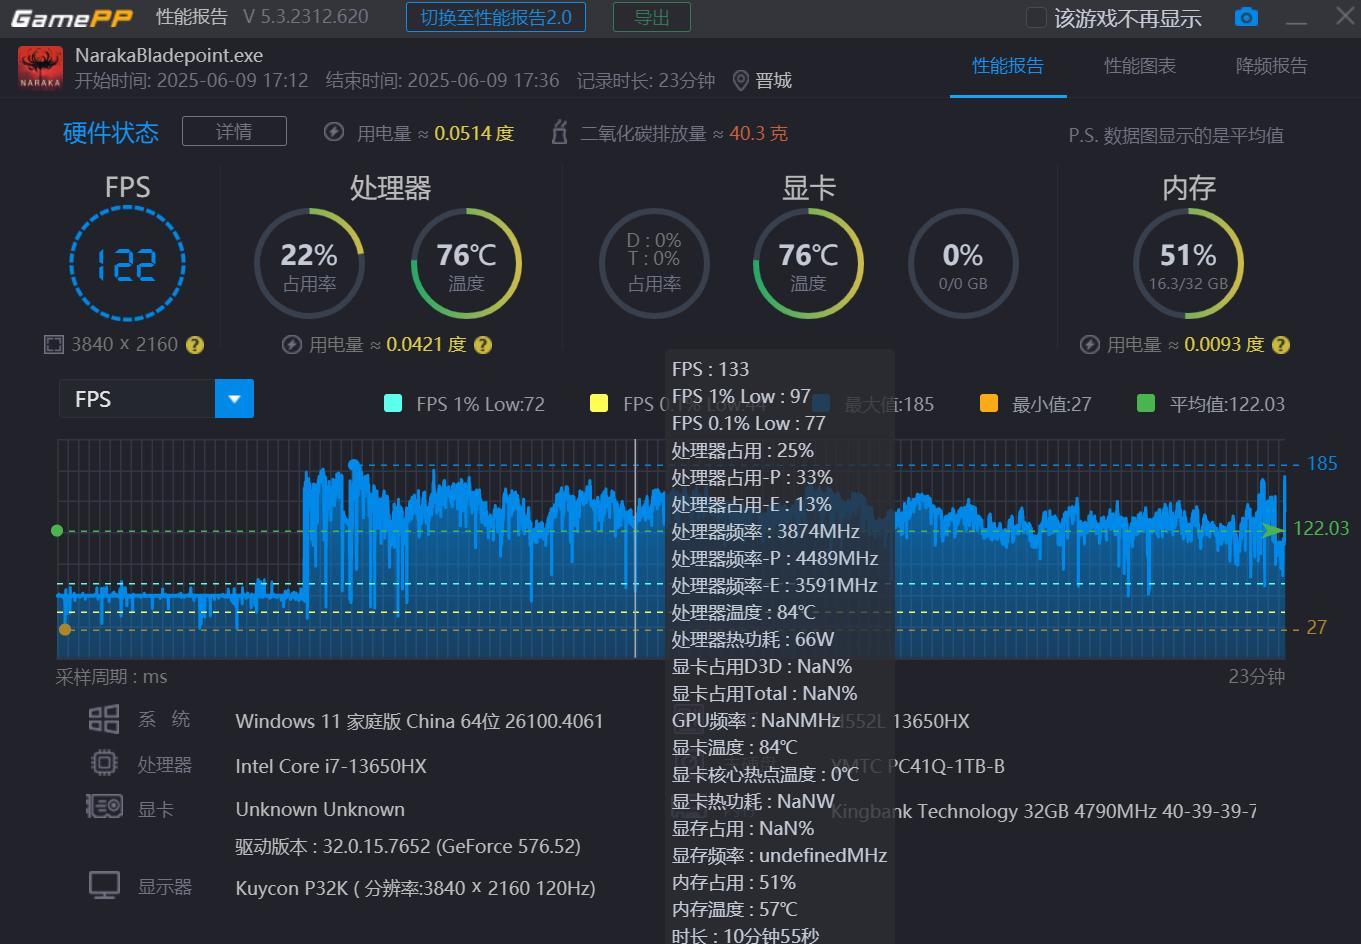Click the 记录时长: 23分钟 text

[646, 80]
